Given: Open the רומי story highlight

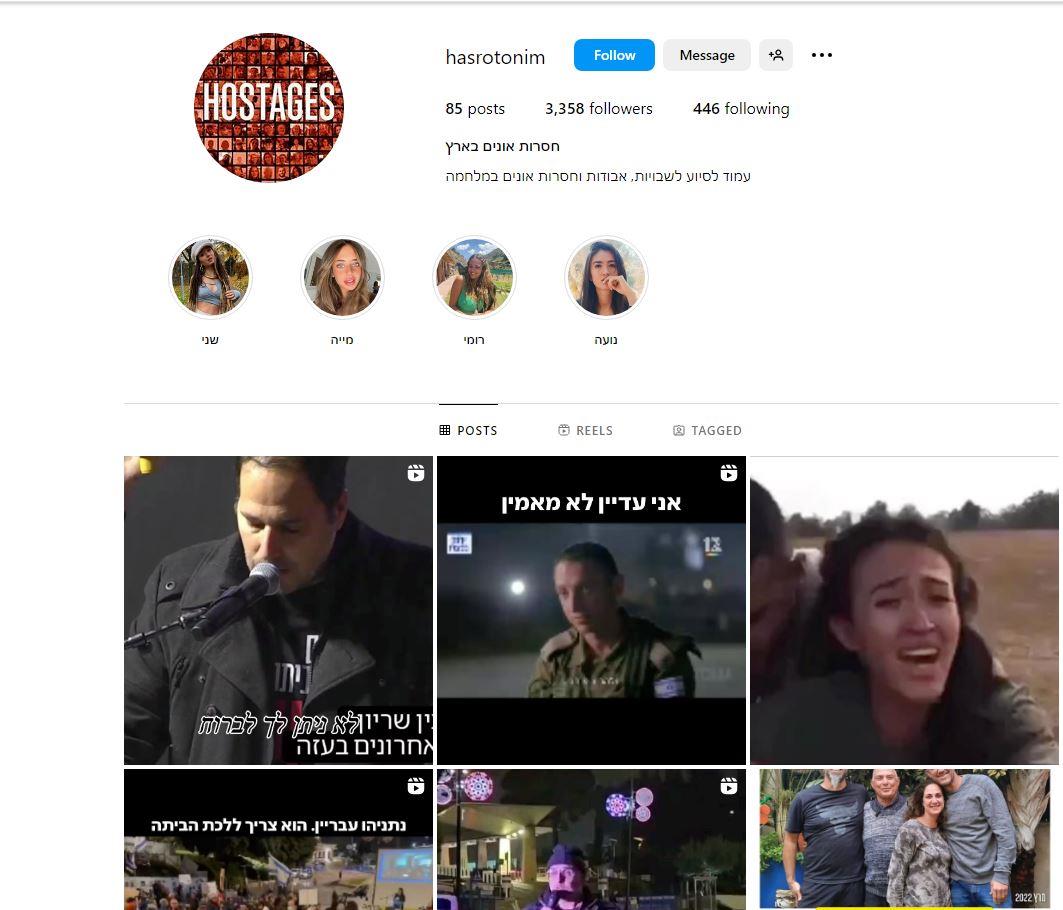Looking at the screenshot, I should click(x=474, y=278).
